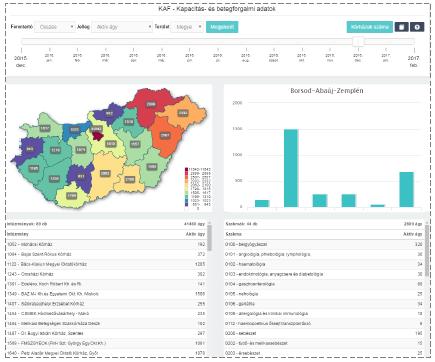This screenshot has height=362, width=435.
Task: Select dark red Budapest area on map
Action: tap(97, 136)
